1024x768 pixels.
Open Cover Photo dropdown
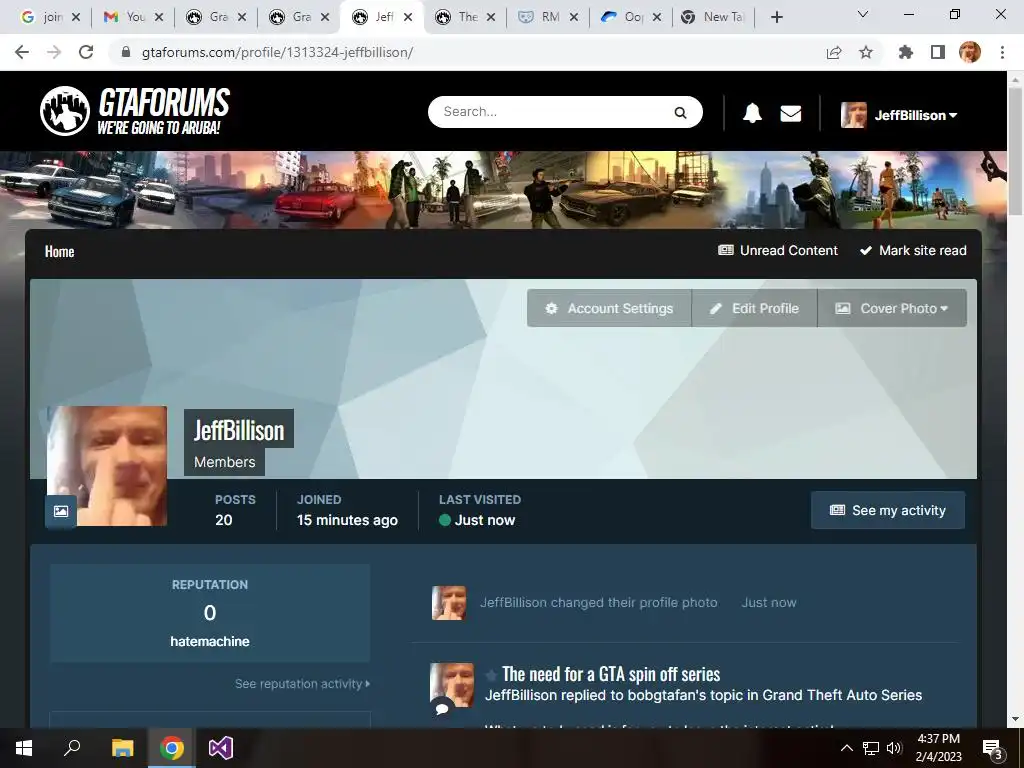pyautogui.click(x=892, y=308)
